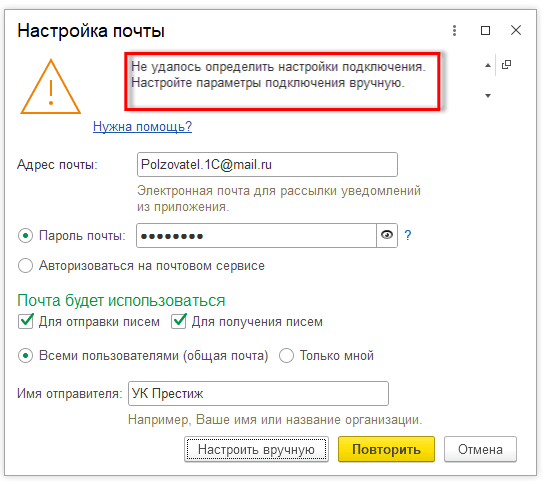The height and width of the screenshot is (484, 545).
Task: Select the Пароль почты radio button
Action: coord(25,236)
